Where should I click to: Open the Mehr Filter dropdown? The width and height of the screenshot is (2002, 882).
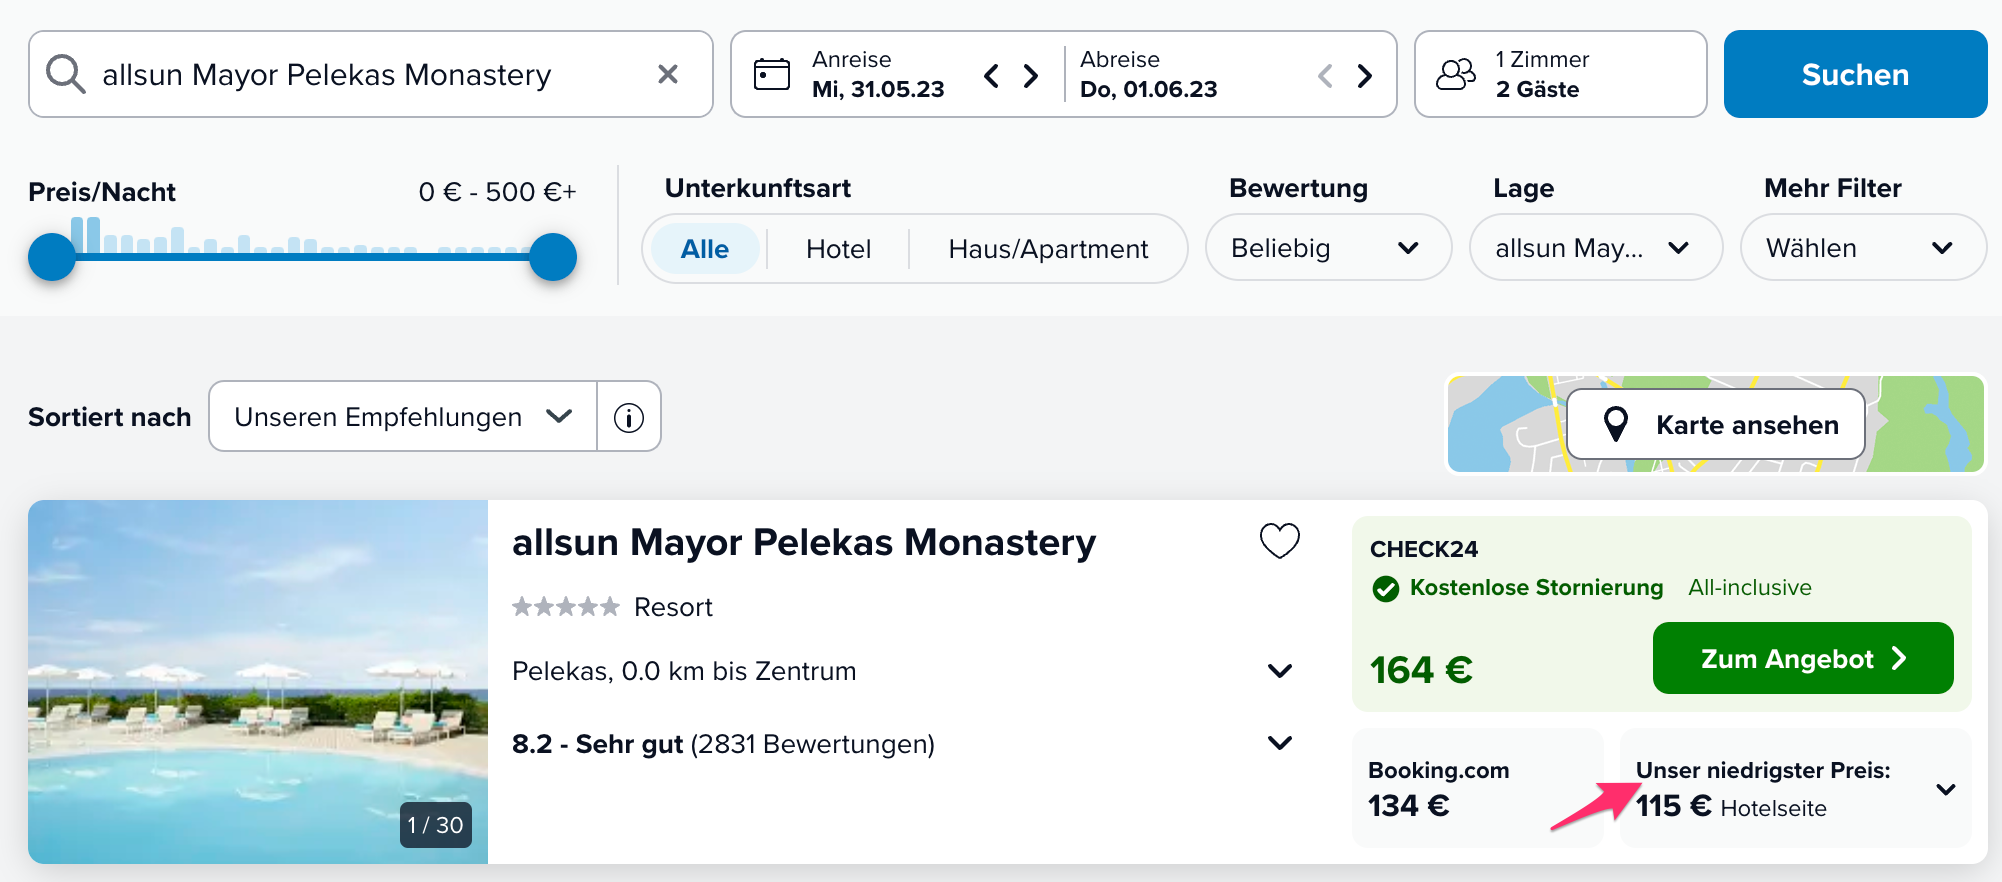click(1863, 248)
